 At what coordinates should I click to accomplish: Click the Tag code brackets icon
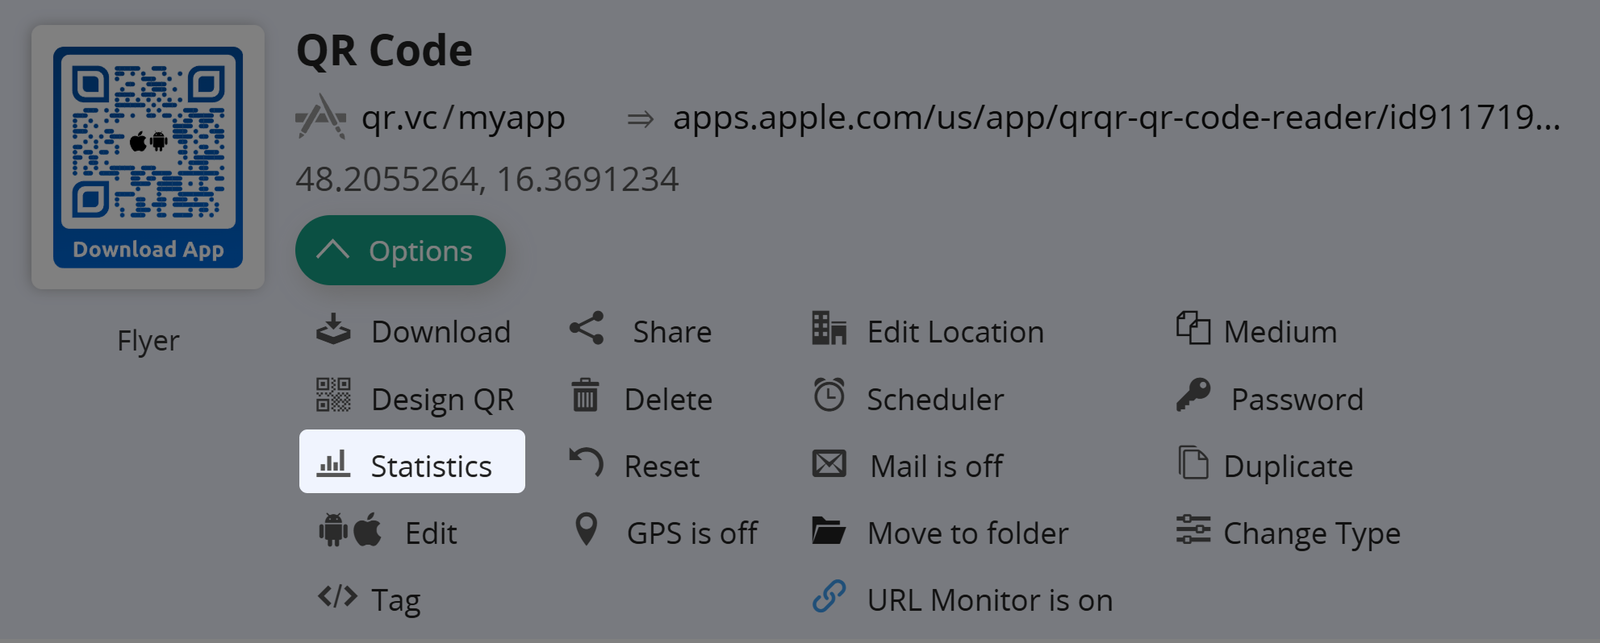click(337, 598)
